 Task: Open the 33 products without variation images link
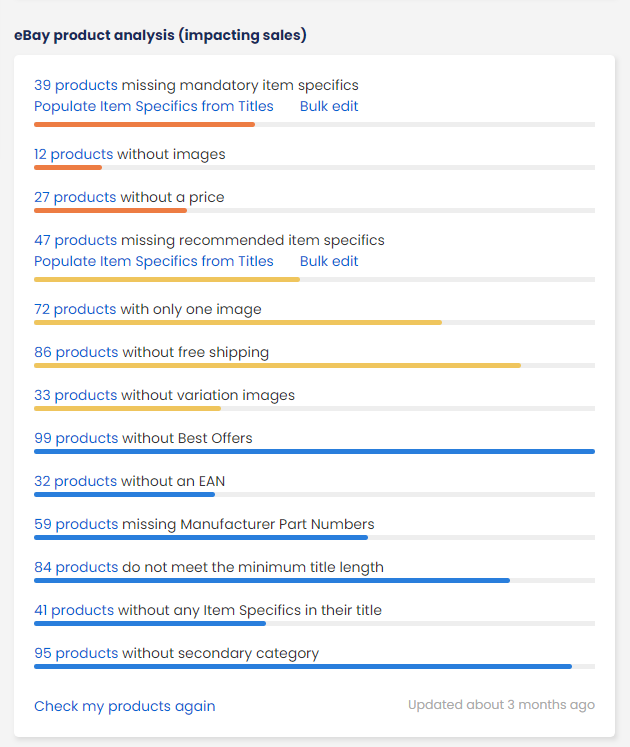(75, 395)
